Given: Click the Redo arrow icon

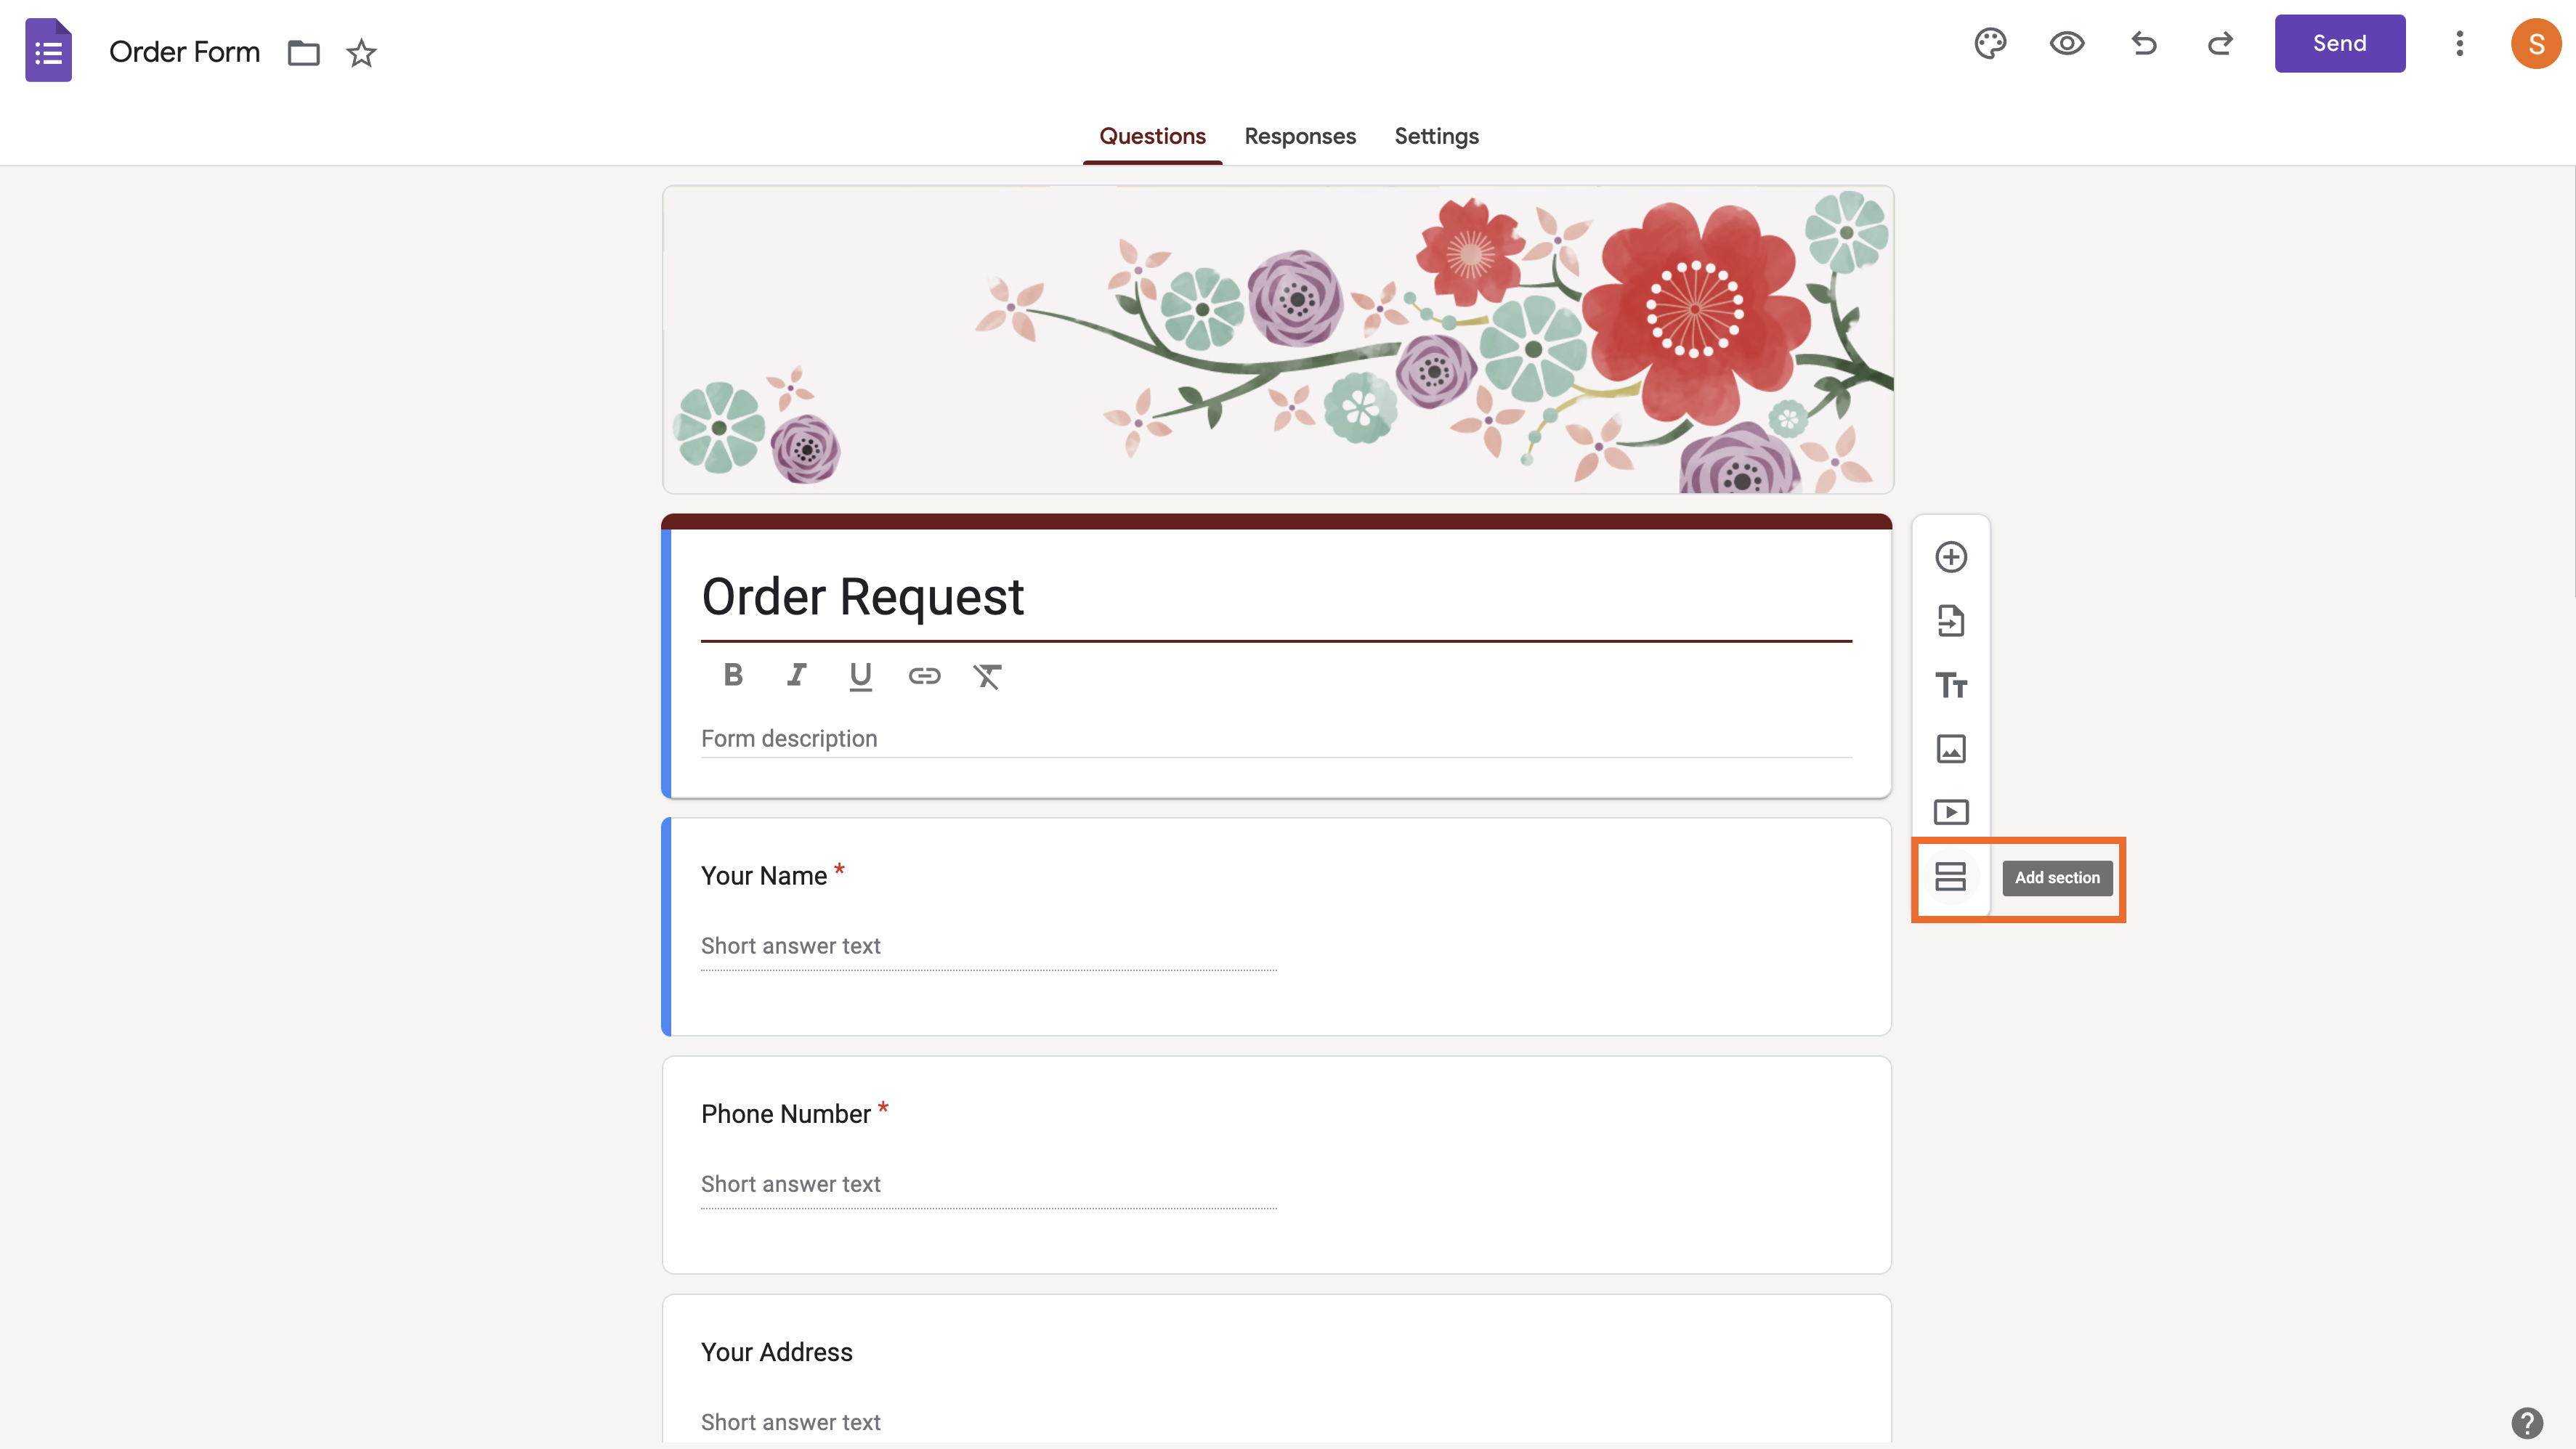Looking at the screenshot, I should pos(2220,44).
